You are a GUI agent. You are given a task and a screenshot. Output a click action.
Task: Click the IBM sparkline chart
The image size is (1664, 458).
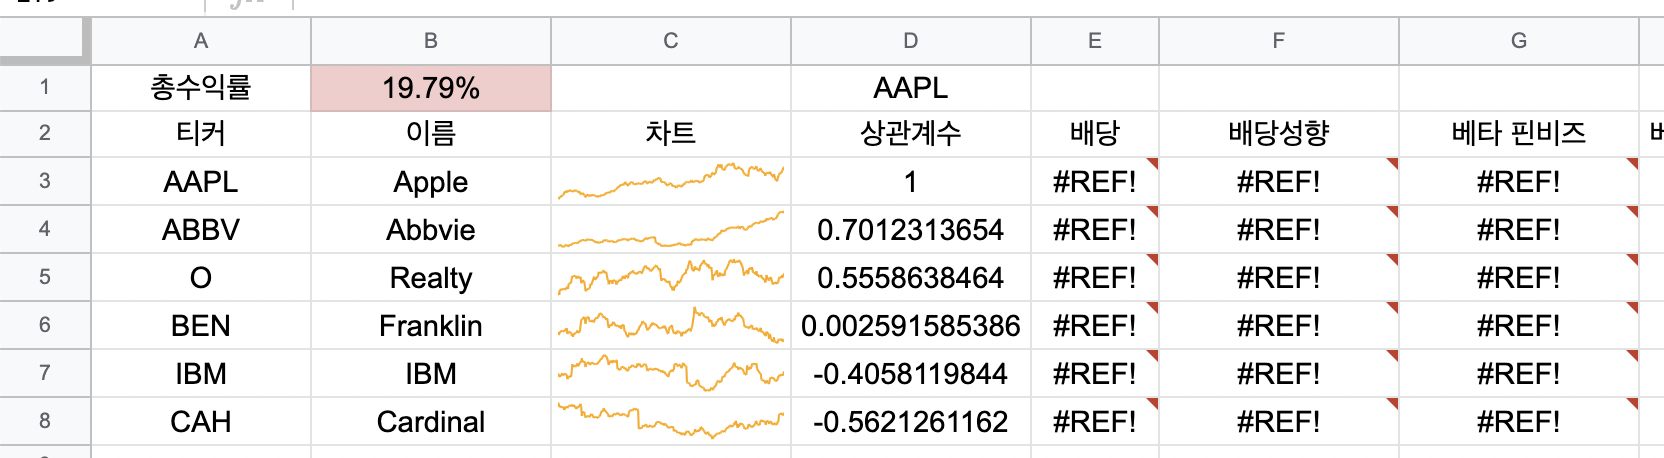671,373
